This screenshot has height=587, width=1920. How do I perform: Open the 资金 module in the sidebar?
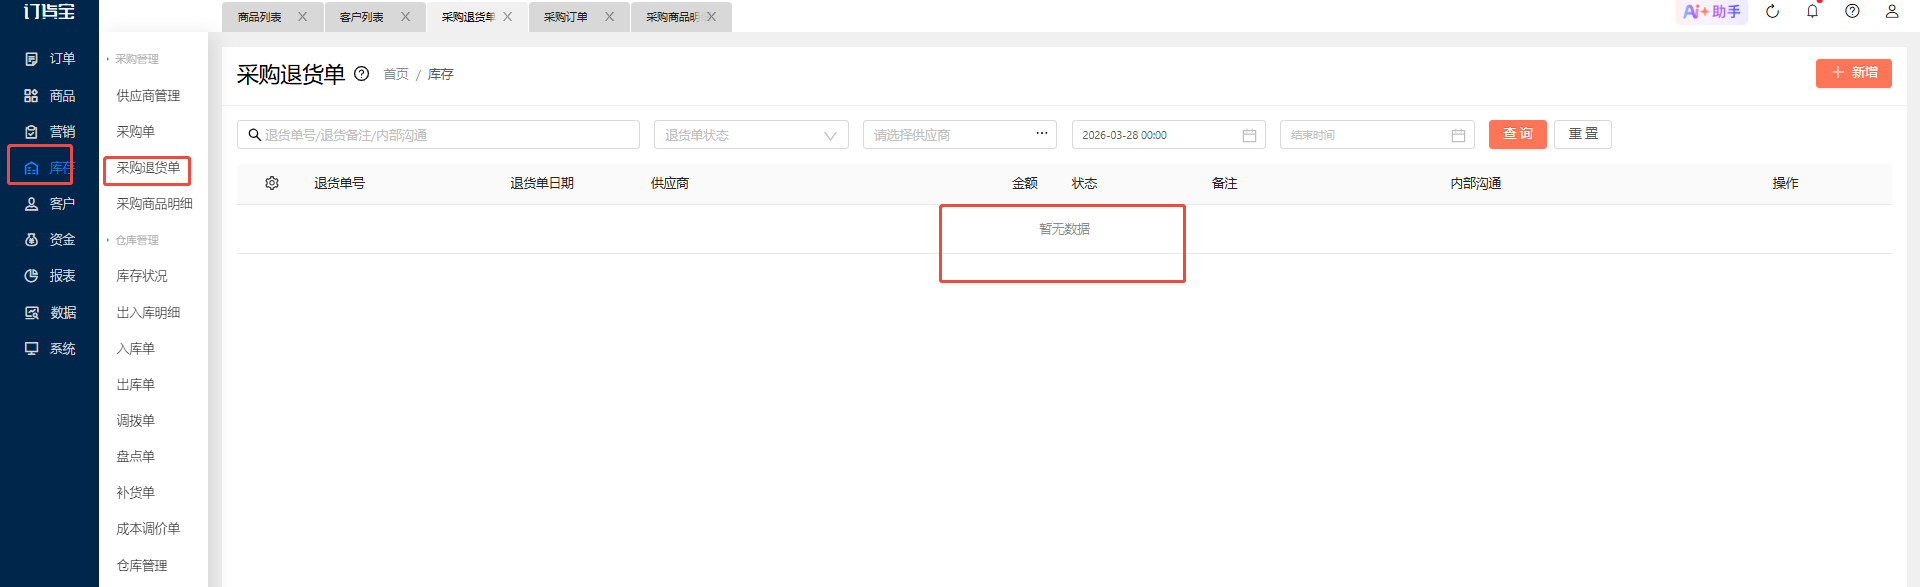pyautogui.click(x=50, y=240)
